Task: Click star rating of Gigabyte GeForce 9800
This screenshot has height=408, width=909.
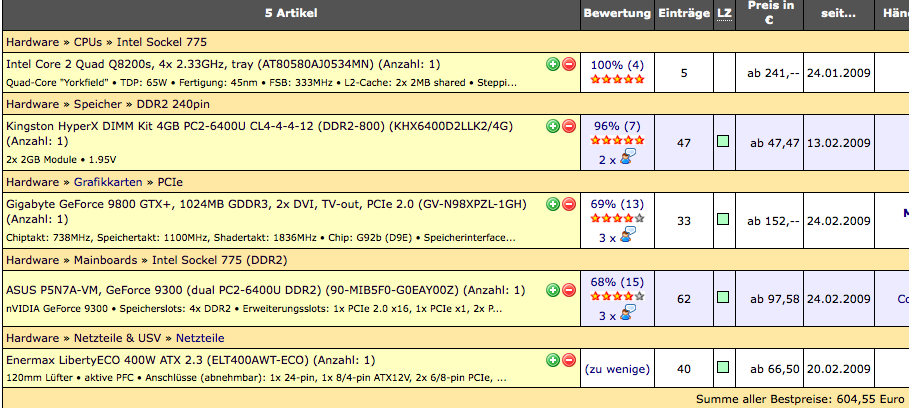Action: click(x=617, y=218)
